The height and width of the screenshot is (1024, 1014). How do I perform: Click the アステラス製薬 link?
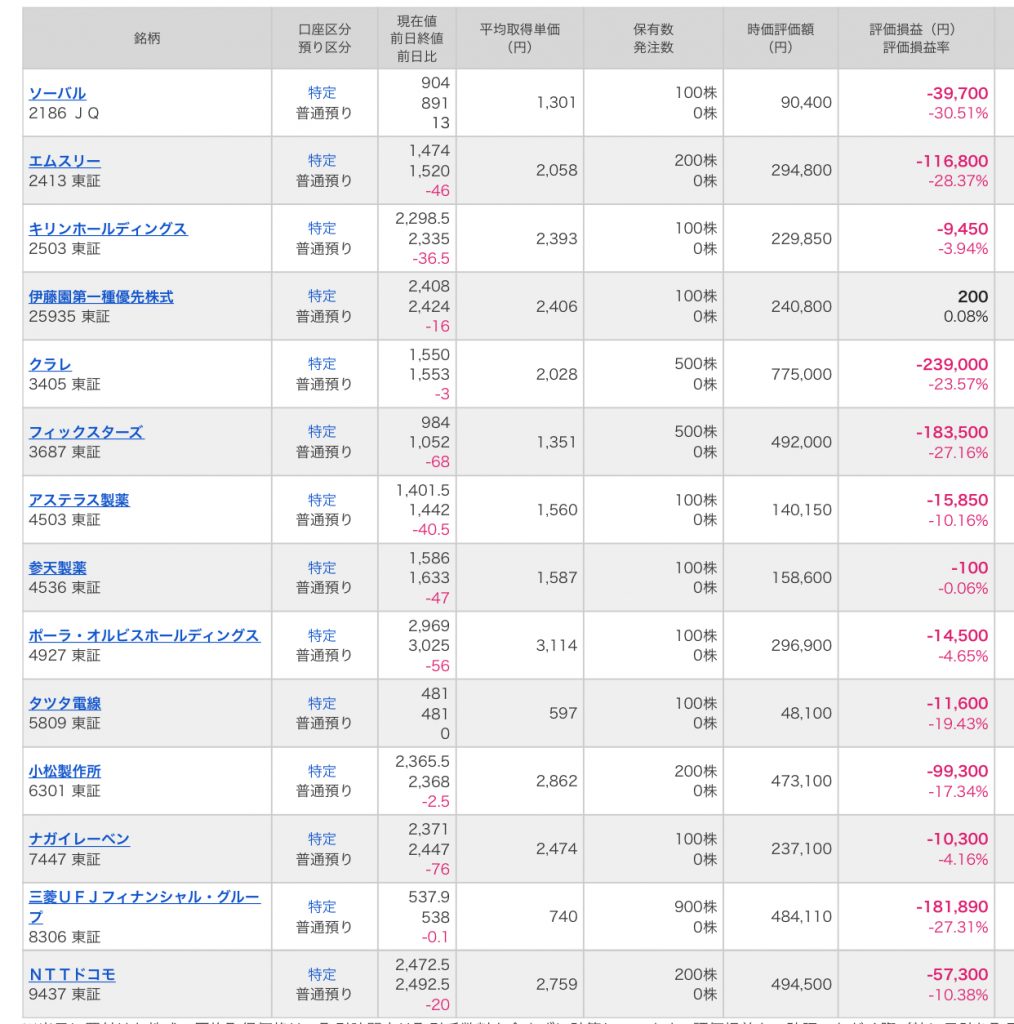coord(78,500)
